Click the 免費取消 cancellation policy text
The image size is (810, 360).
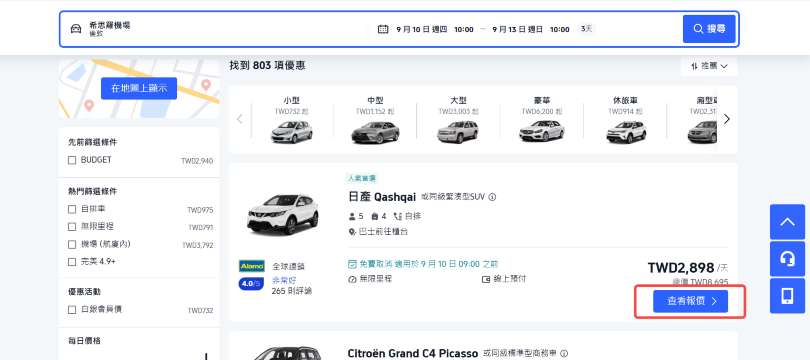click(x=428, y=264)
